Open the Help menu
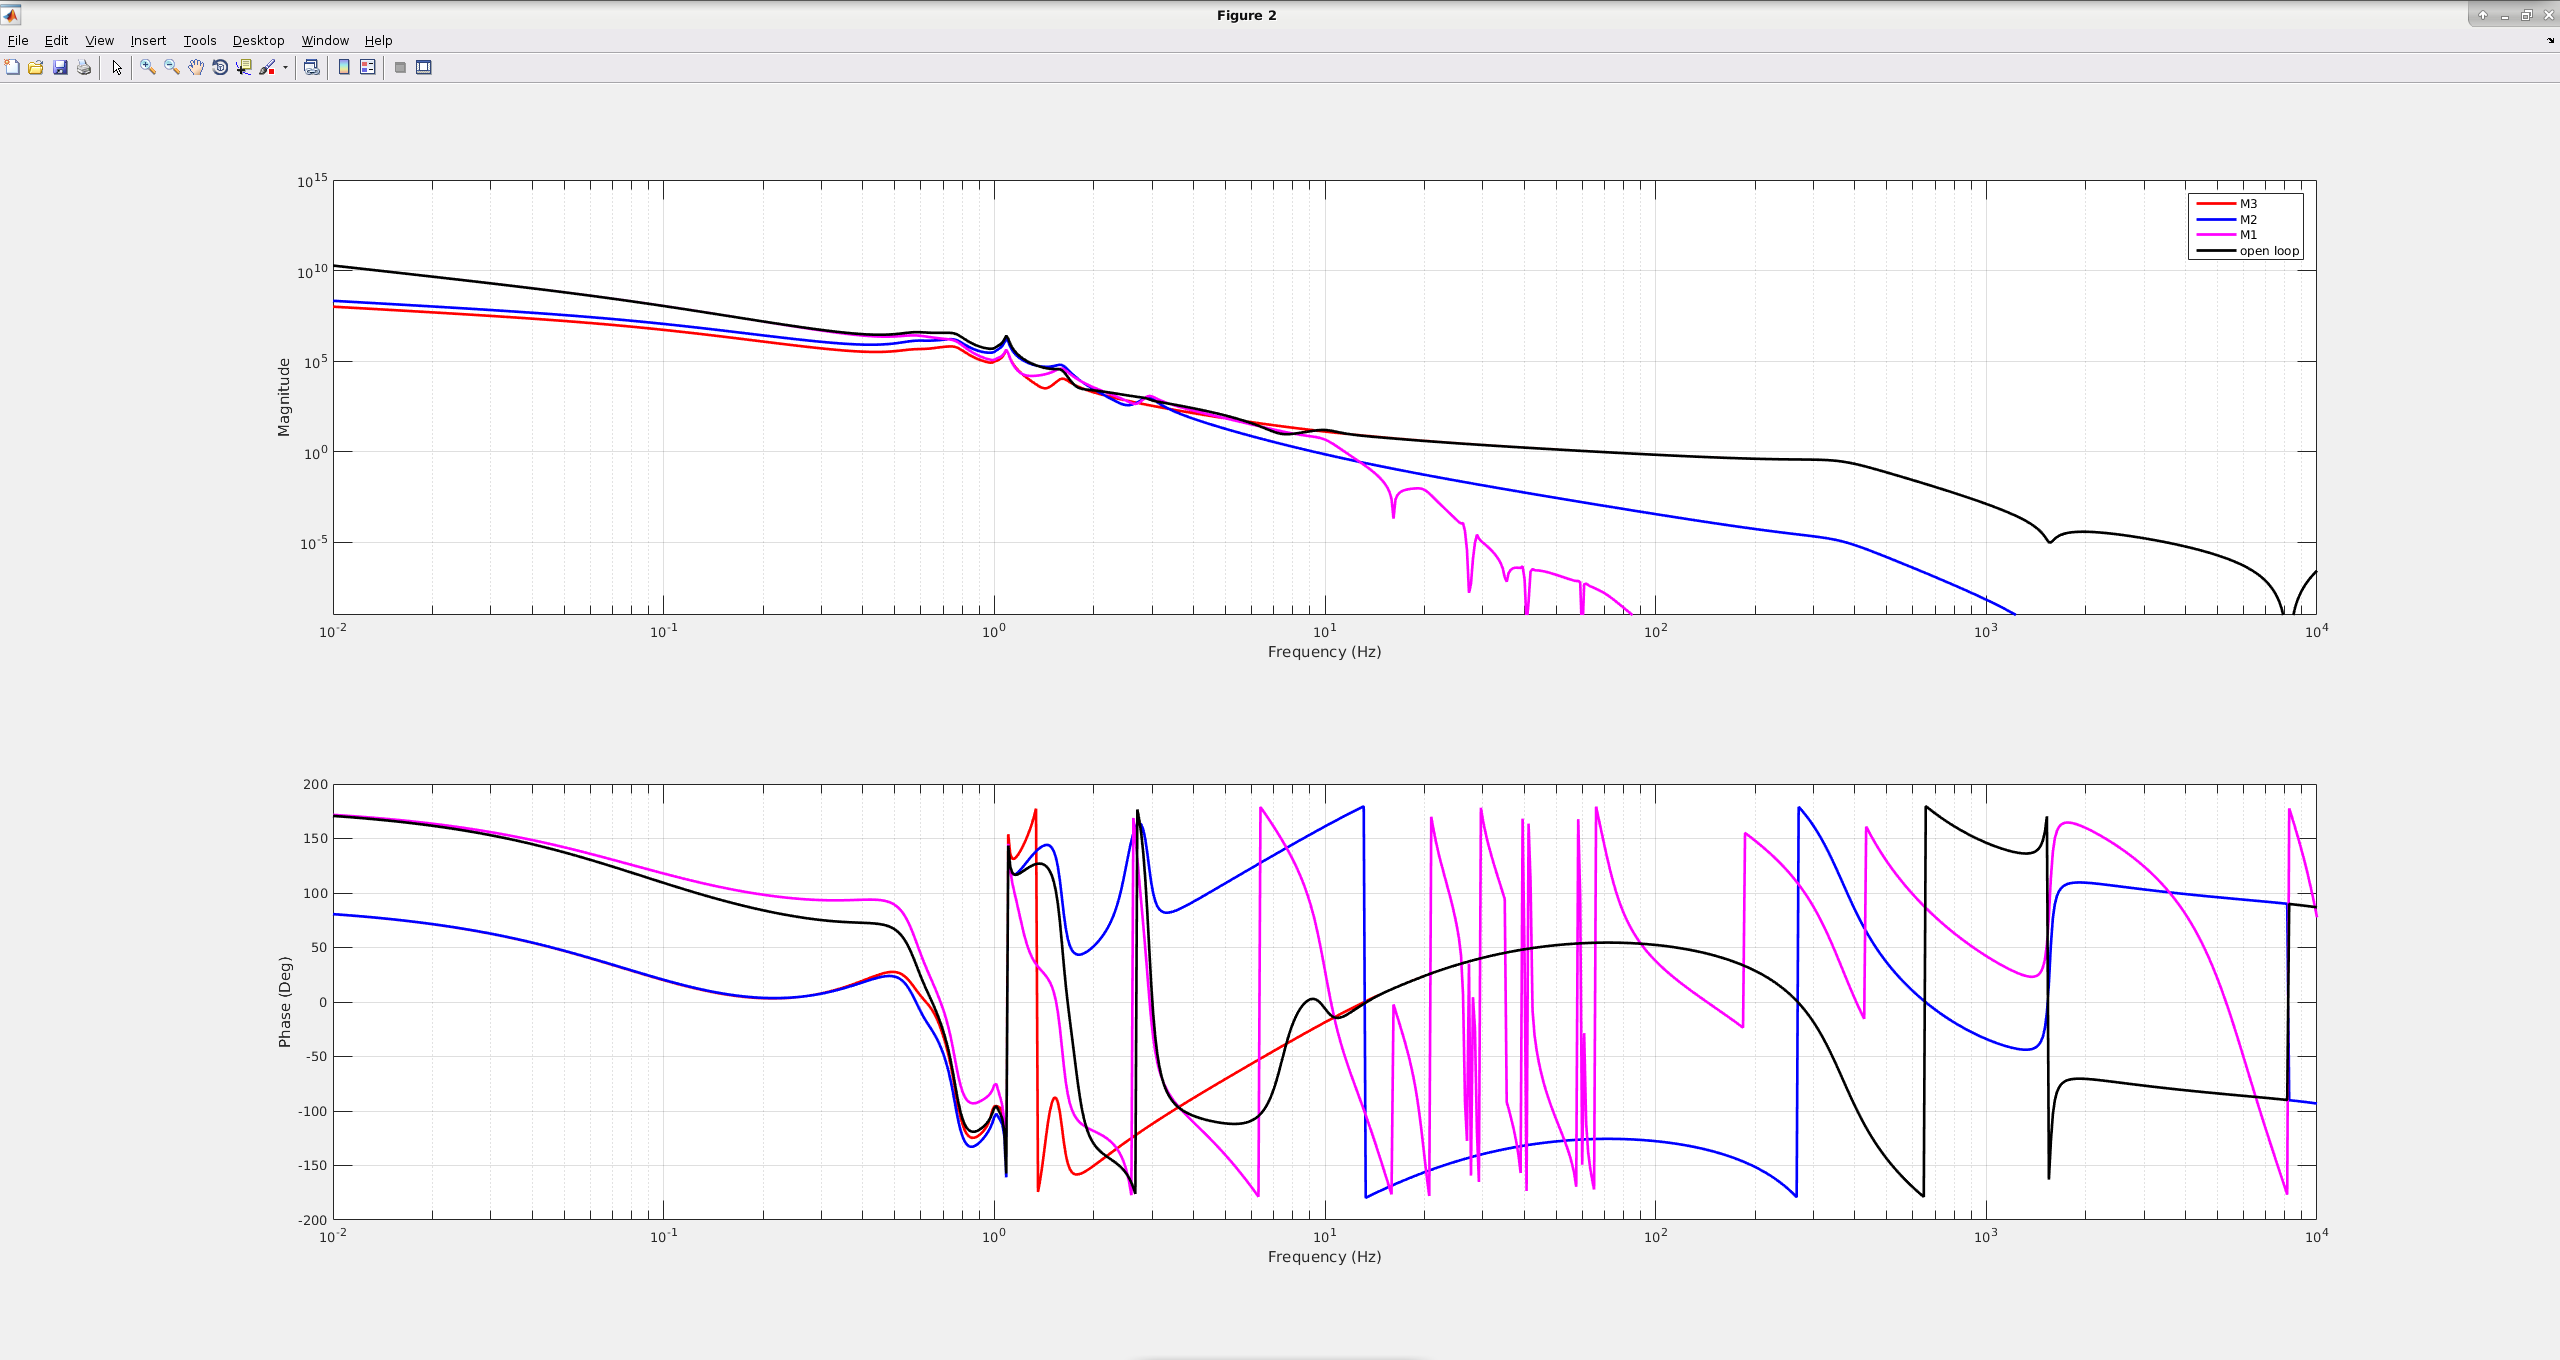The image size is (2560, 1360). 378,41
